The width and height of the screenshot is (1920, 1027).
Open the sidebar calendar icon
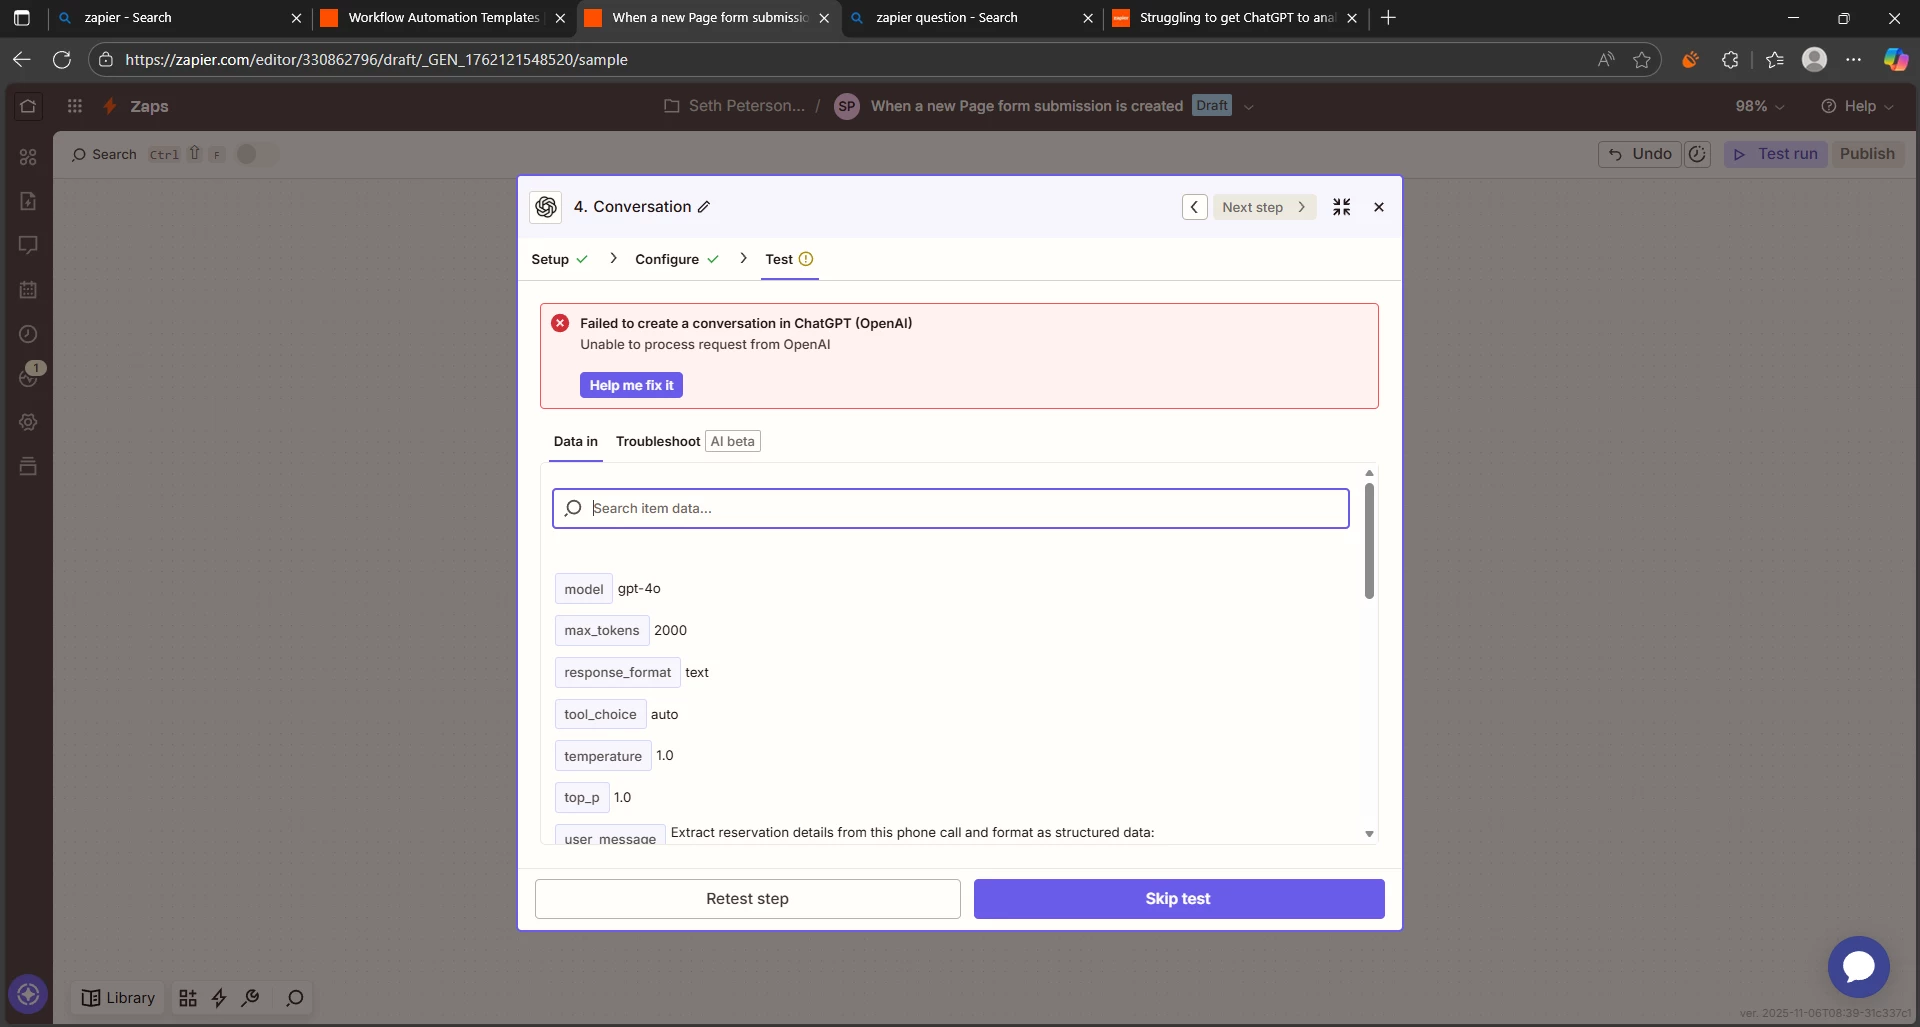pyautogui.click(x=28, y=290)
